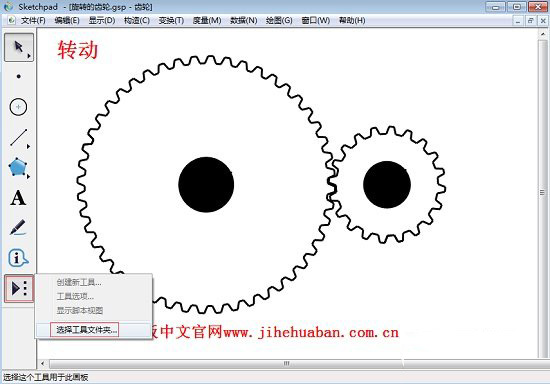Click the document icon left of 文件 menu
This screenshot has width=550, height=384.
tap(12, 20)
